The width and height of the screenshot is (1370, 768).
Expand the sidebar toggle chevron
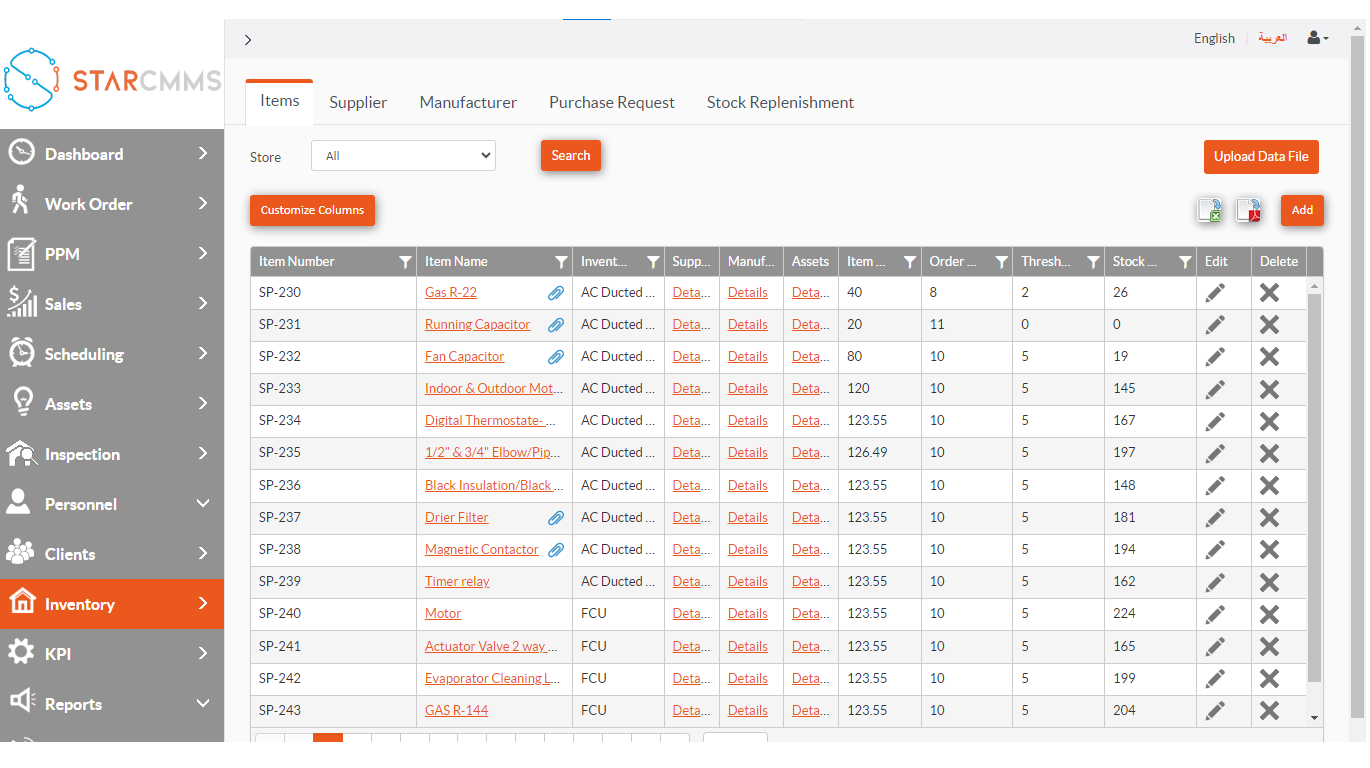click(248, 40)
